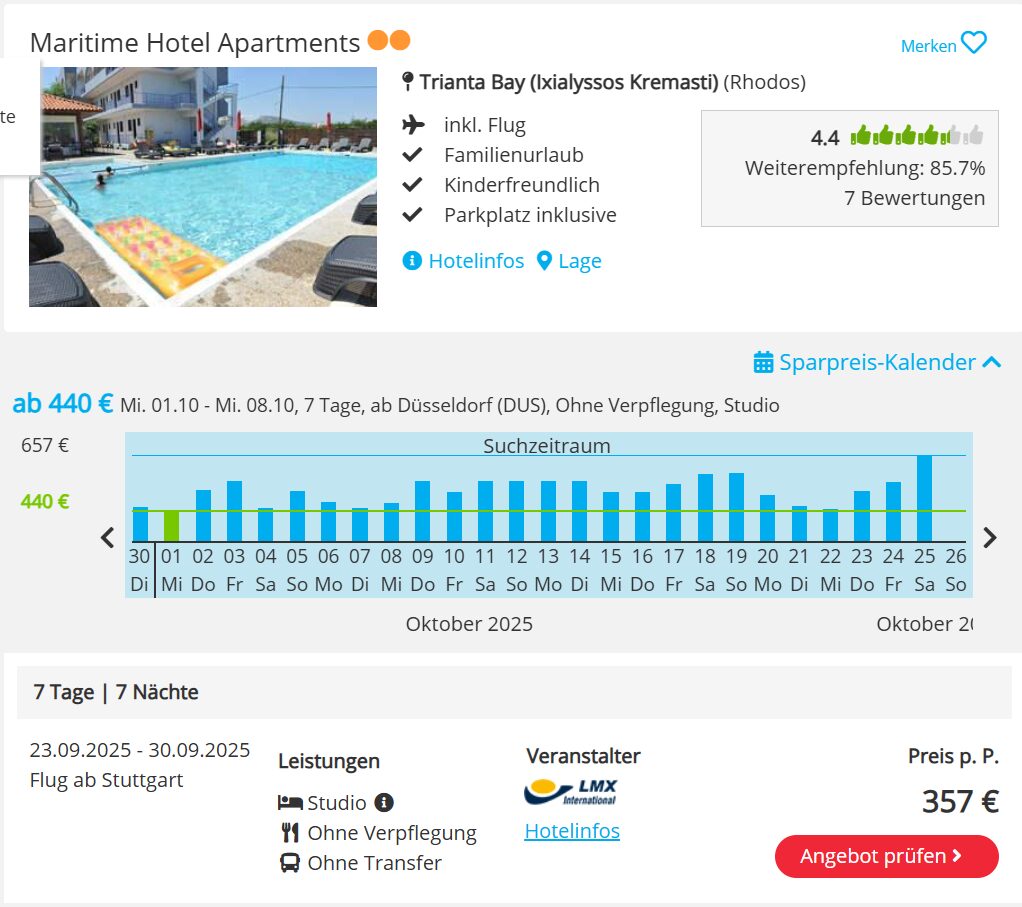Go to previous dates with left arrow
Viewport: 1022px width, 907px height.
point(108,538)
